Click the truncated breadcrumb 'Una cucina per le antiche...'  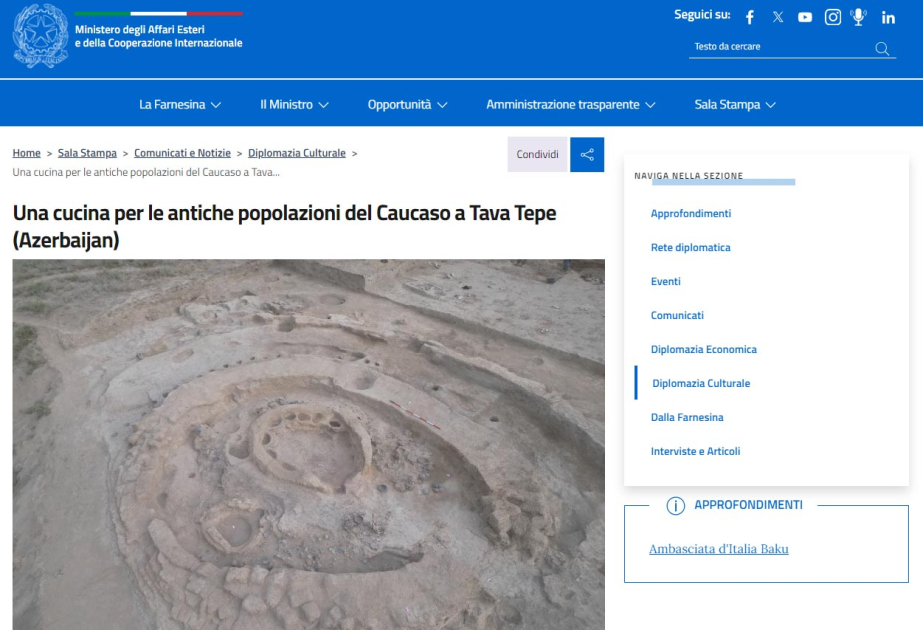(x=146, y=173)
